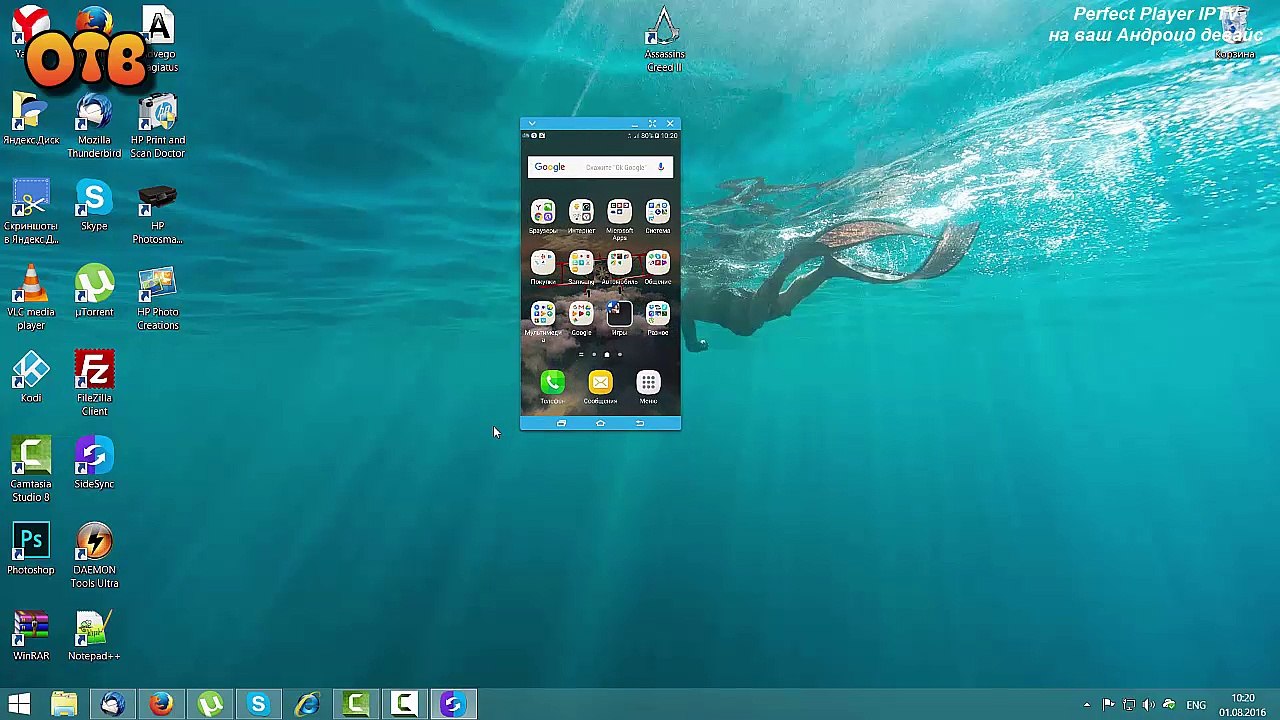This screenshot has height=720, width=1280.
Task: Select the Assassins Creed III desktop icon
Action: [664, 40]
